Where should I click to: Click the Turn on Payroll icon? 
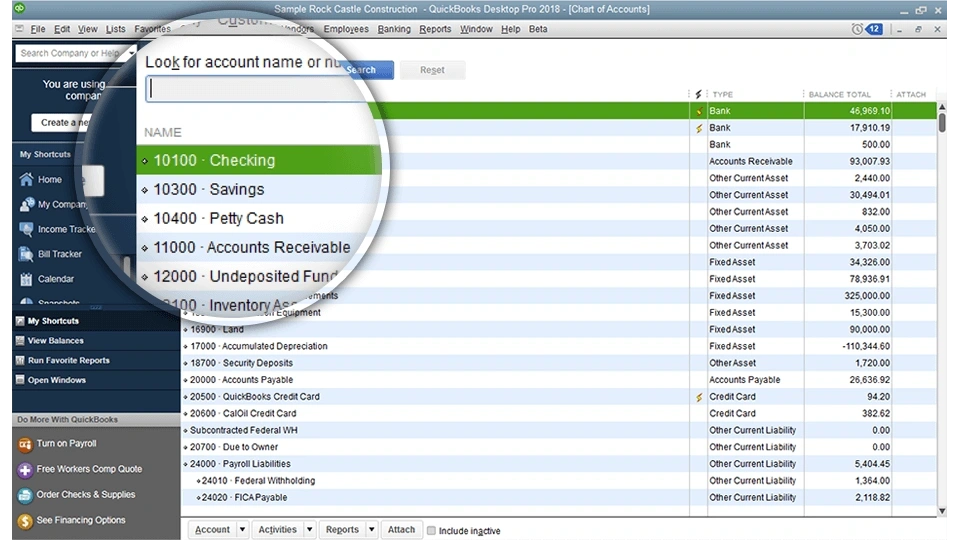pos(25,444)
